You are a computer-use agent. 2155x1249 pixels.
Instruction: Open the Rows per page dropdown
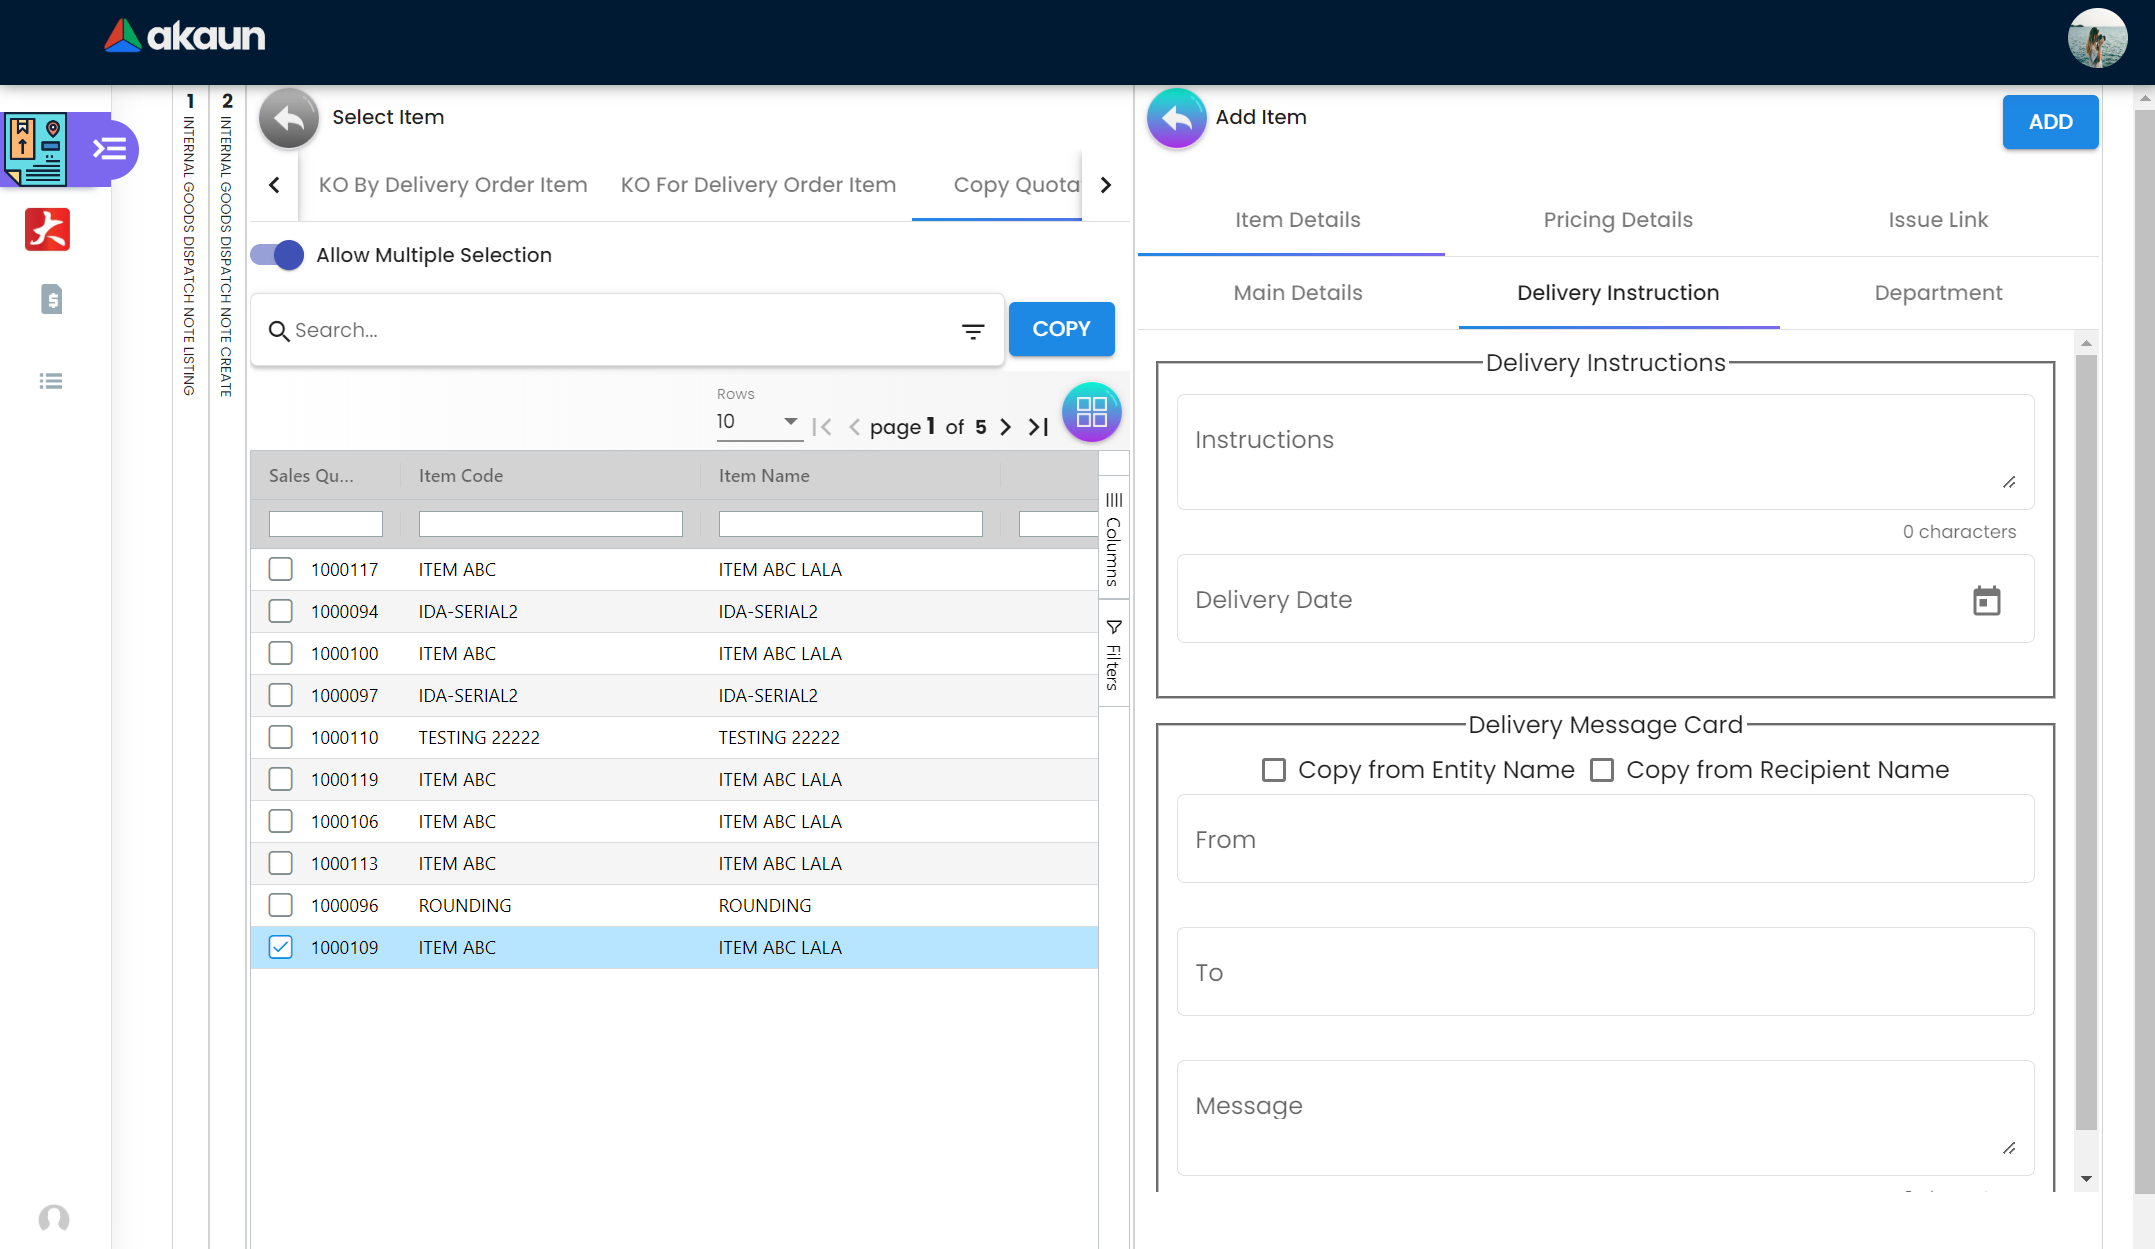coord(759,422)
